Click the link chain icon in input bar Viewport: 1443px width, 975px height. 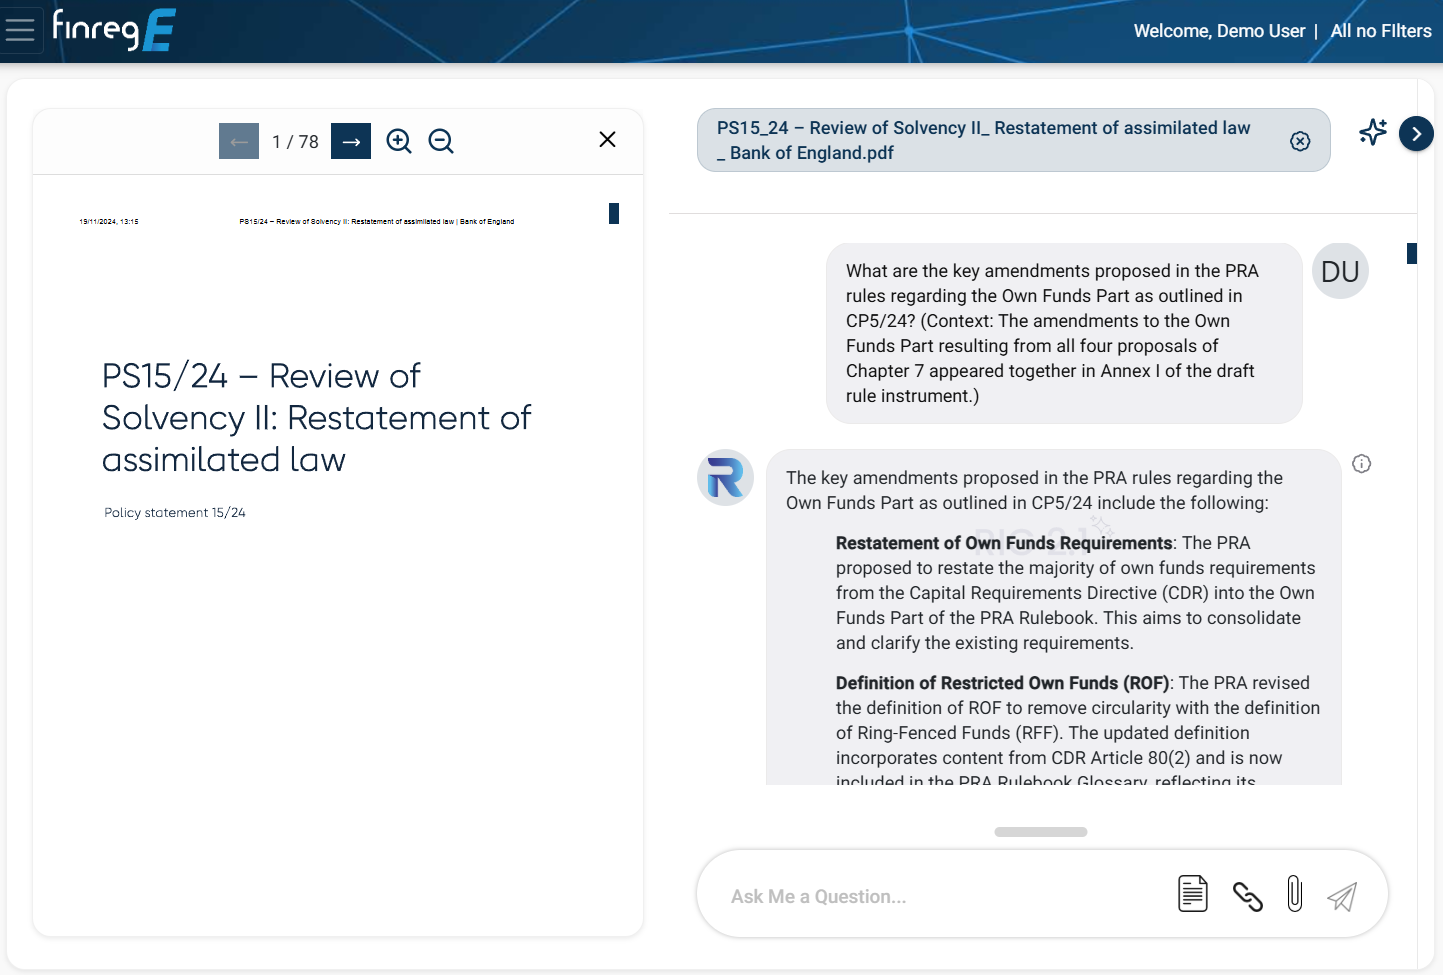[x=1248, y=896]
